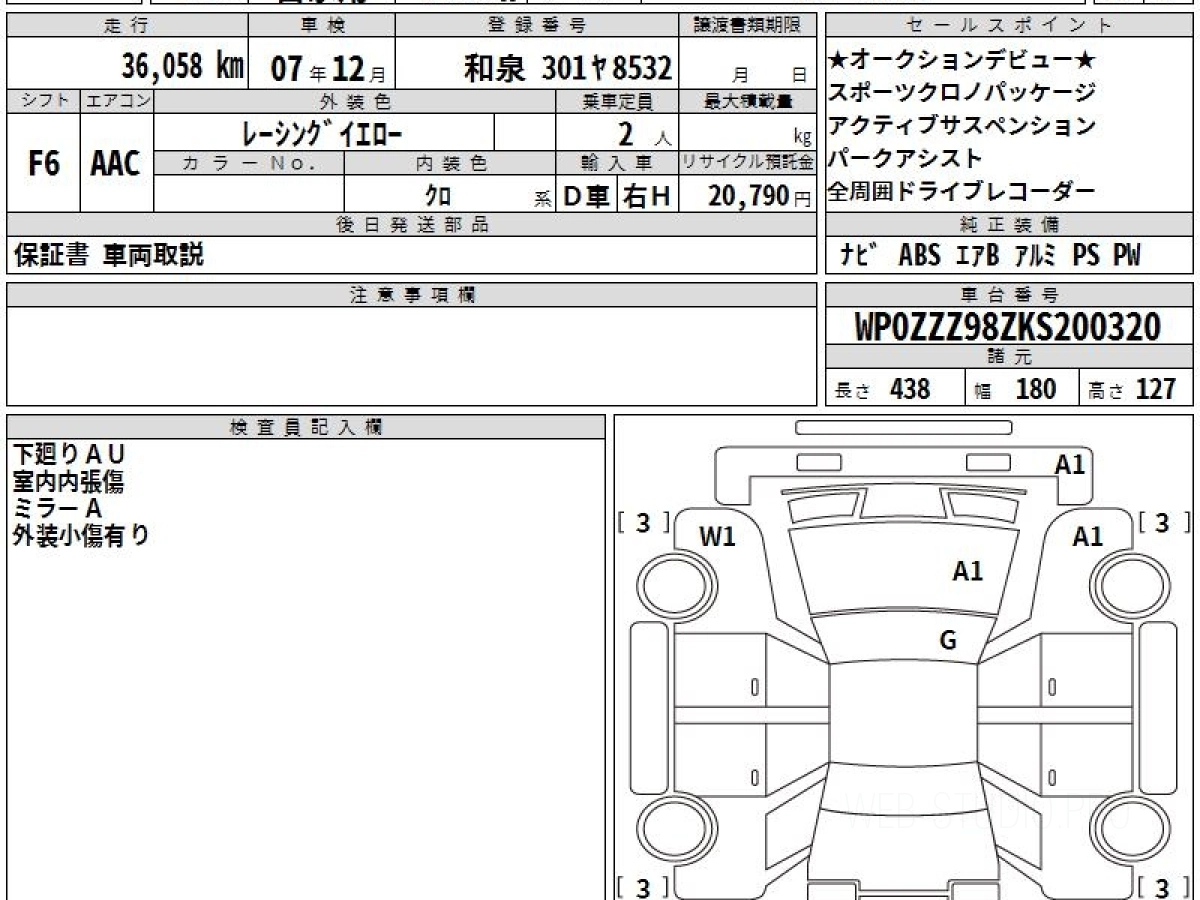Click the 注意事項欄 header
The image size is (1200, 900).
tap(412, 295)
